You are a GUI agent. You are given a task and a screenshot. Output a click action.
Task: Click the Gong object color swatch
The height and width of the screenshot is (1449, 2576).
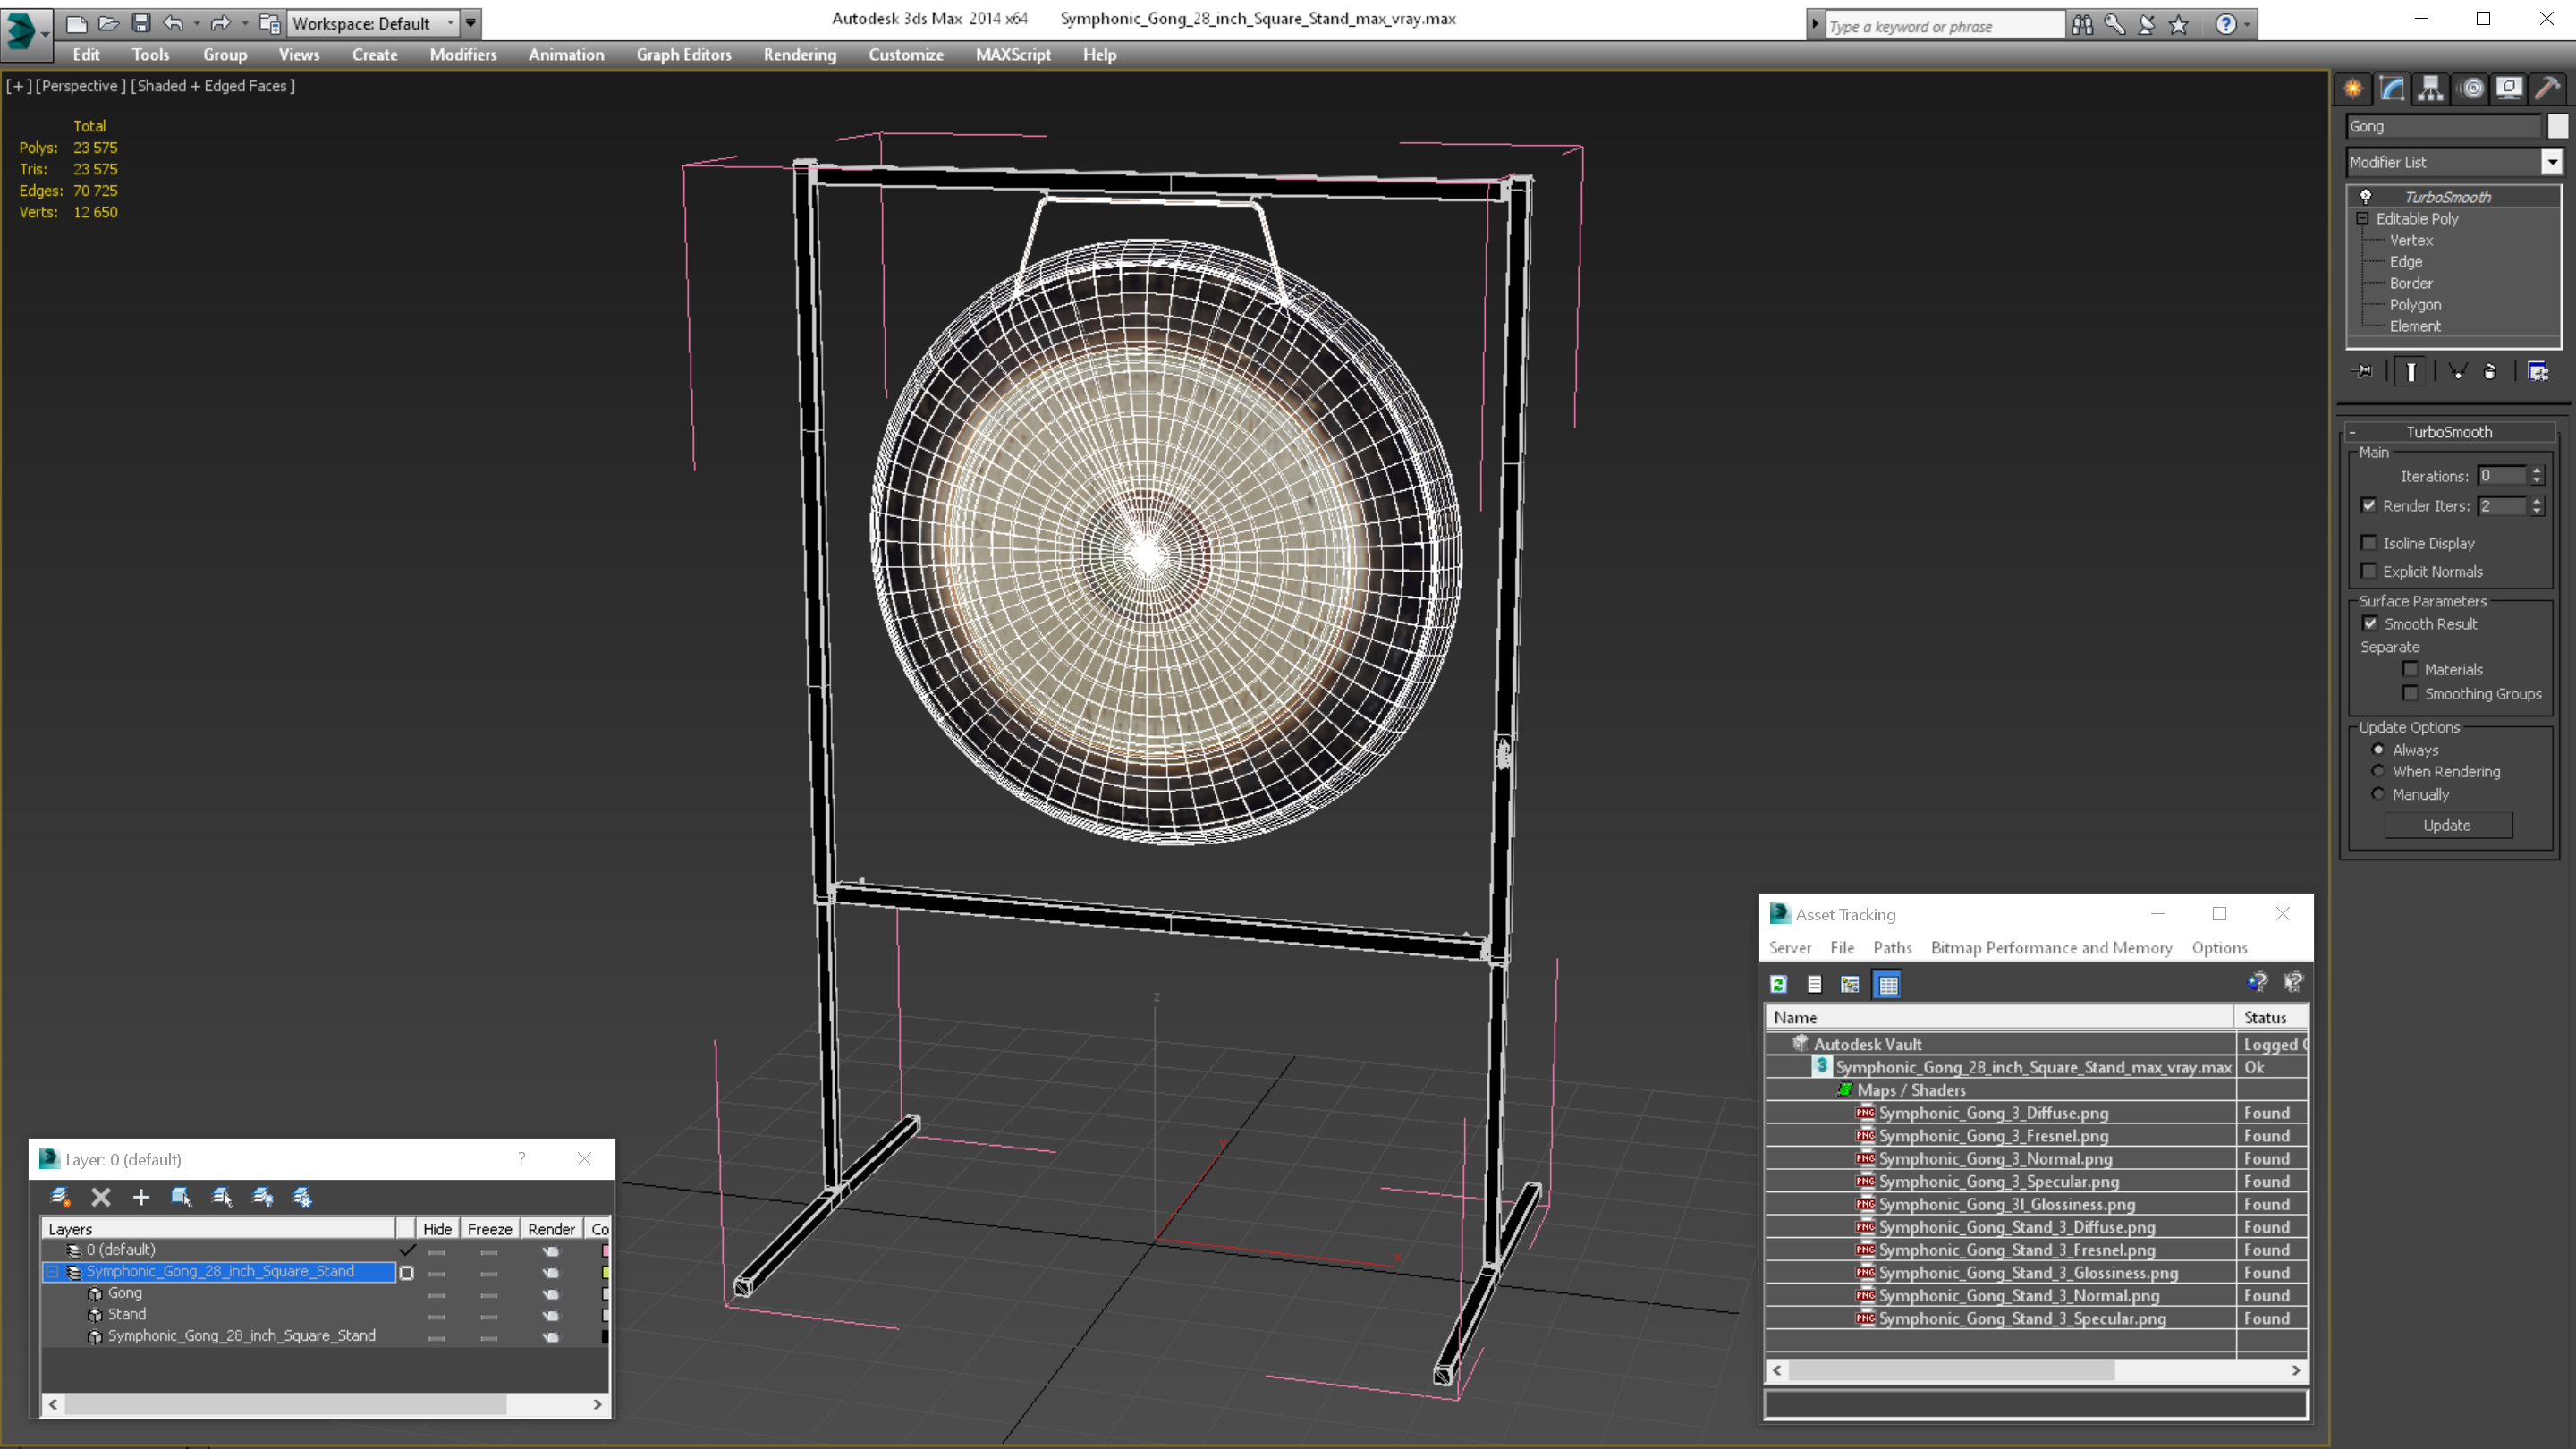[x=2557, y=126]
